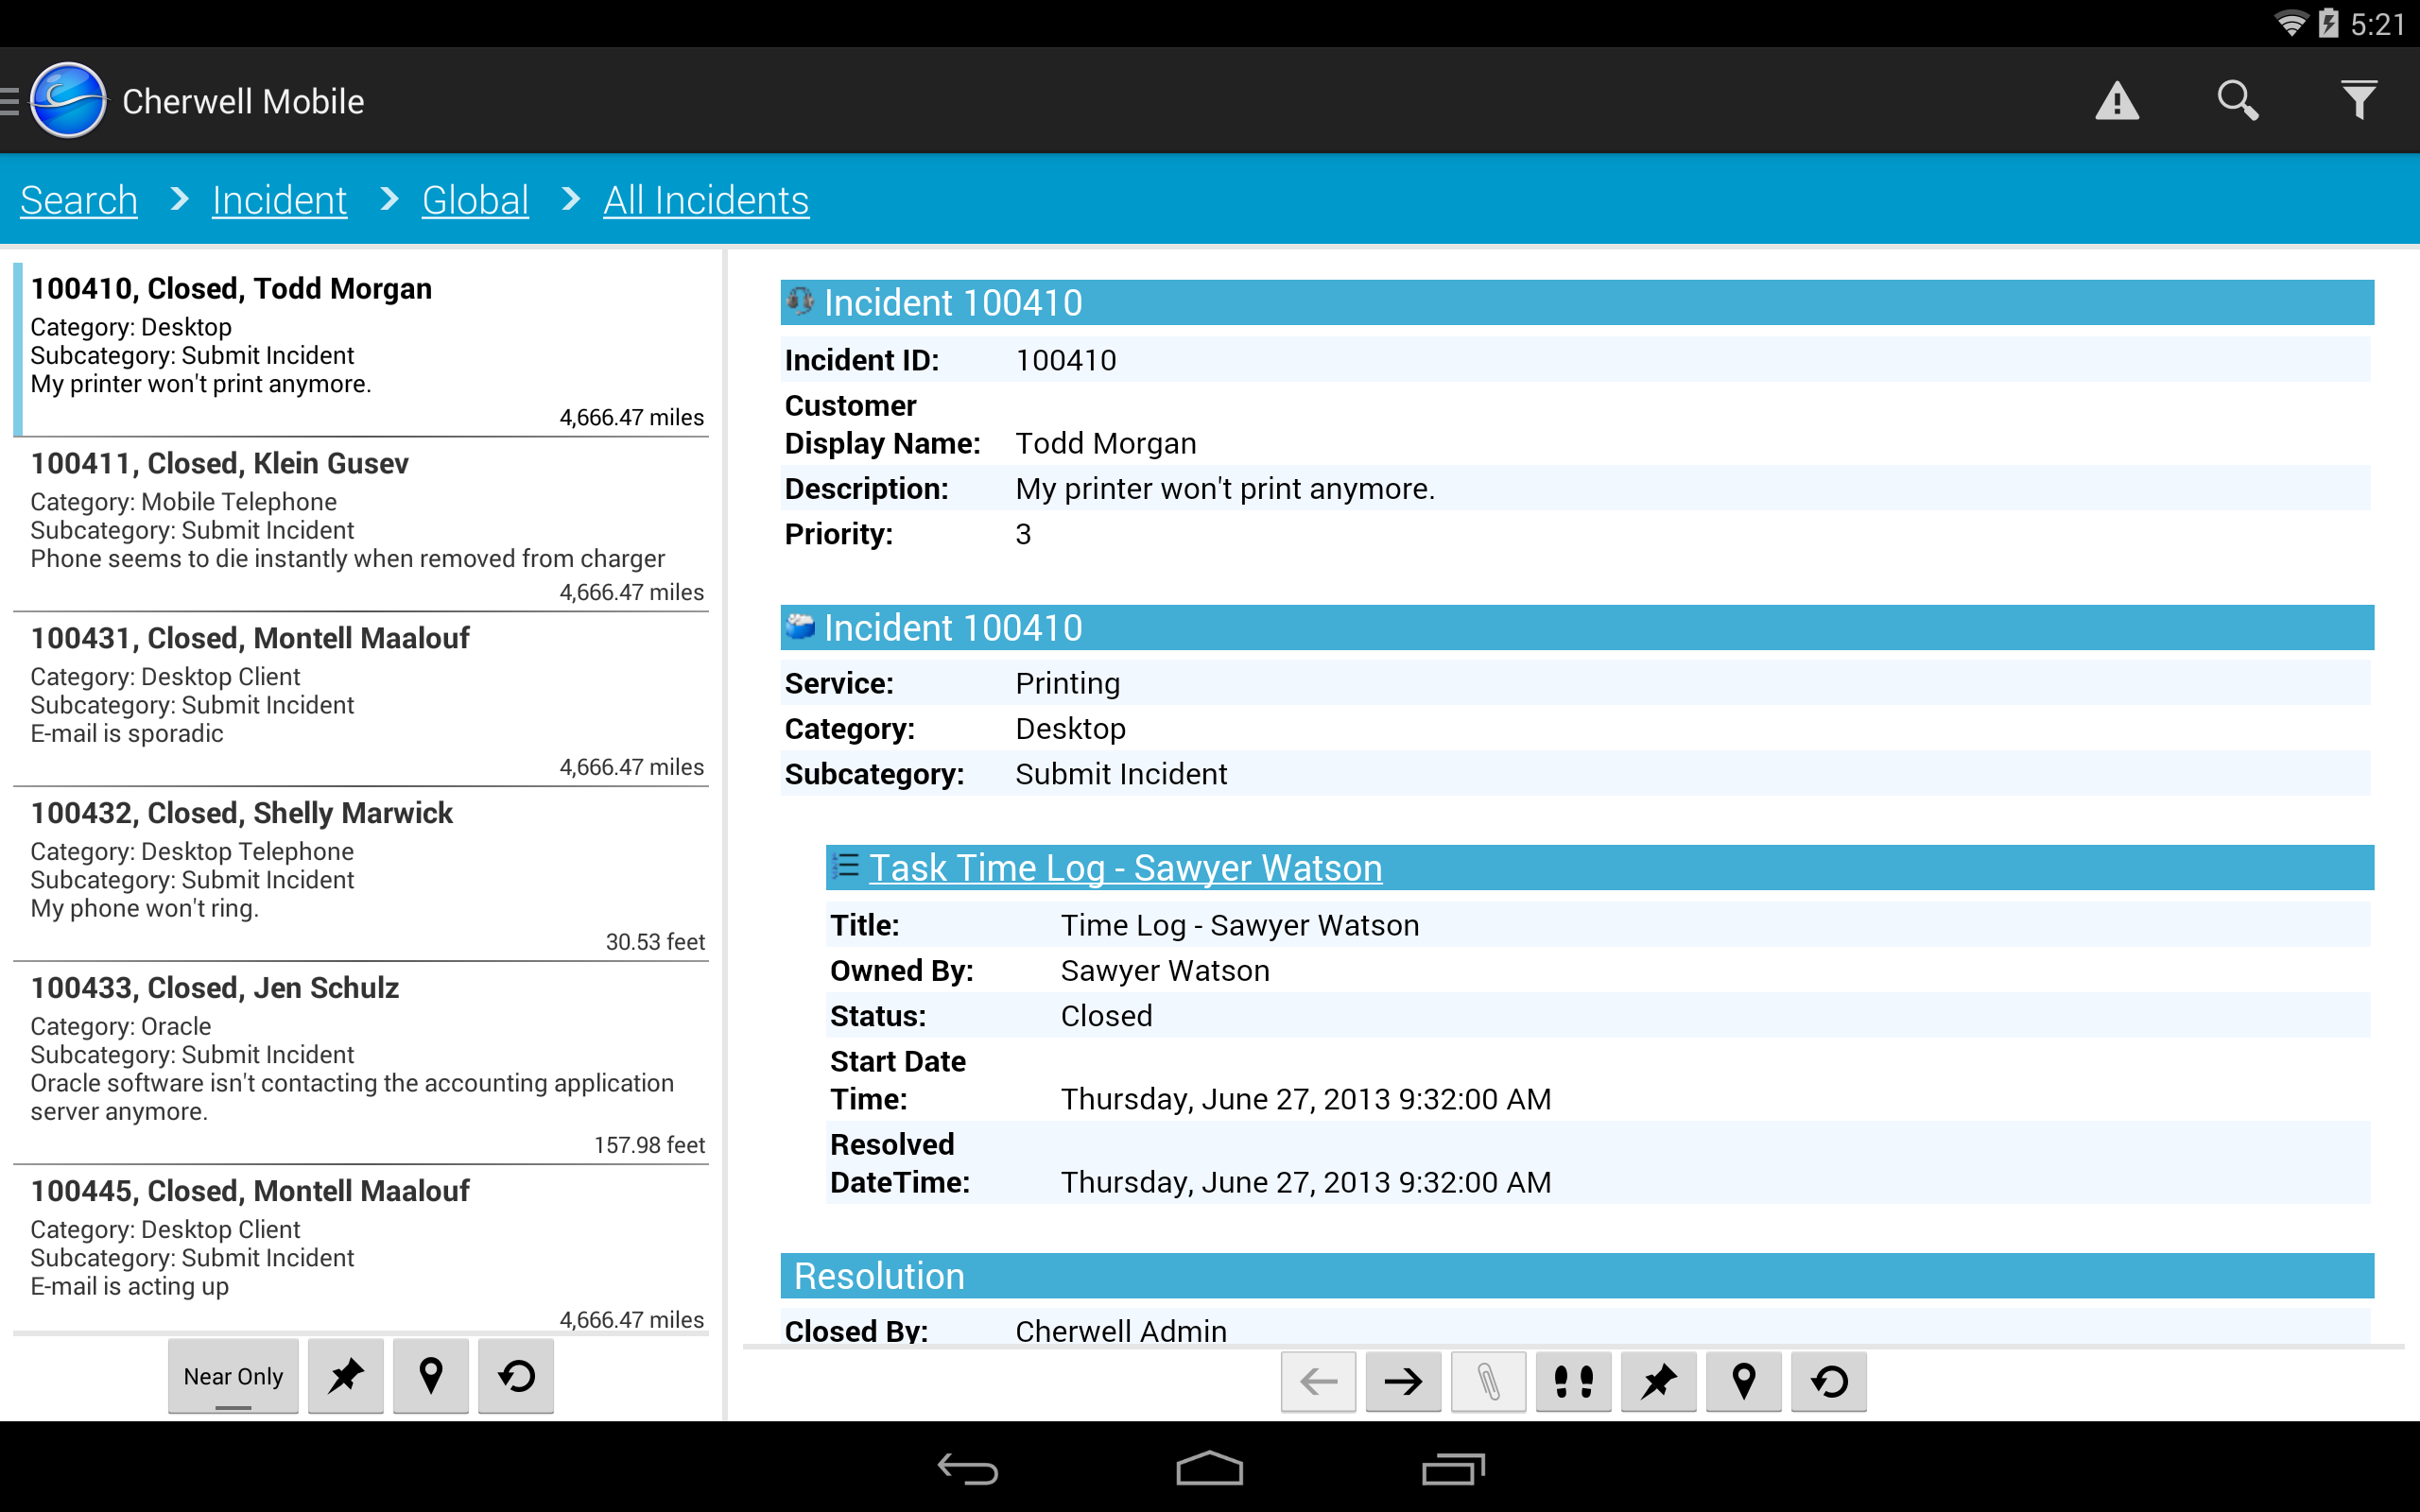The height and width of the screenshot is (1512, 2420).
Task: Click the Resolution section header
Action: 1577,1276
